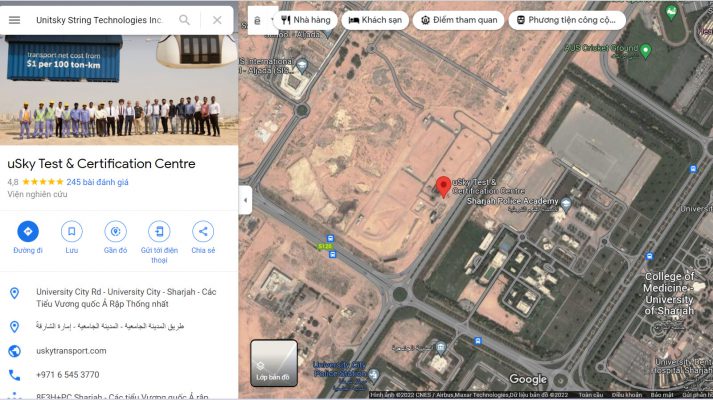Image resolution: width=713 pixels, height=400 pixels.
Task: Collapse the side panel arrow
Action: (245, 199)
